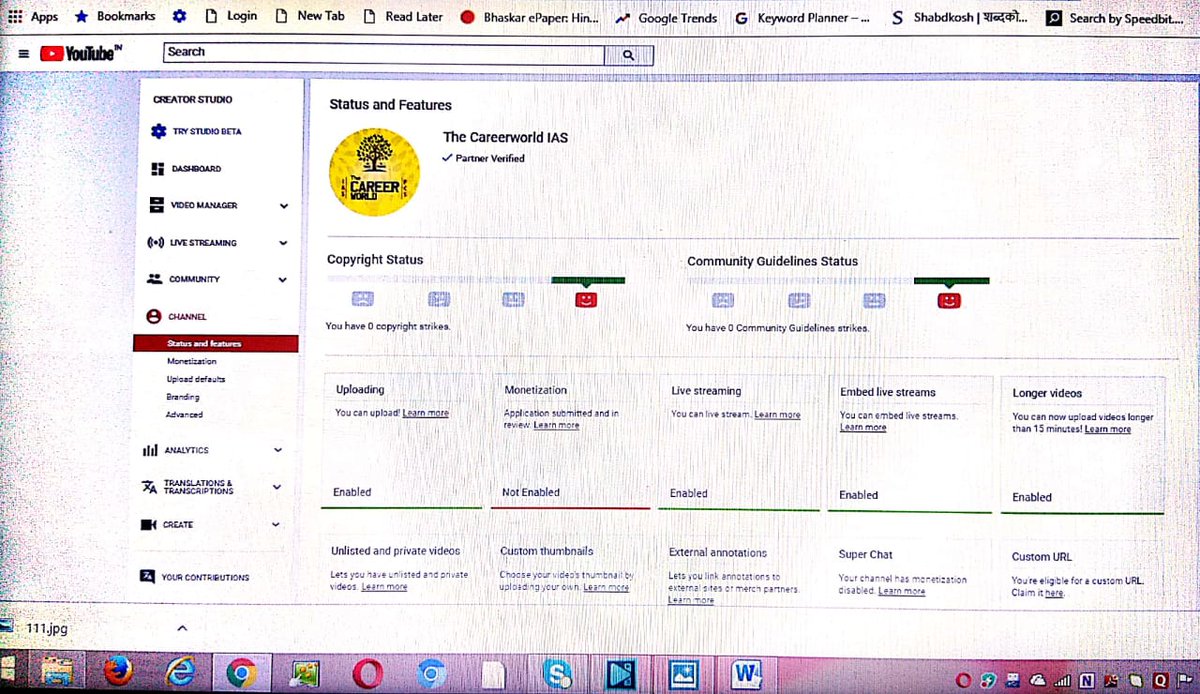Click The Career World channel avatar
The width and height of the screenshot is (1200, 694).
374,174
